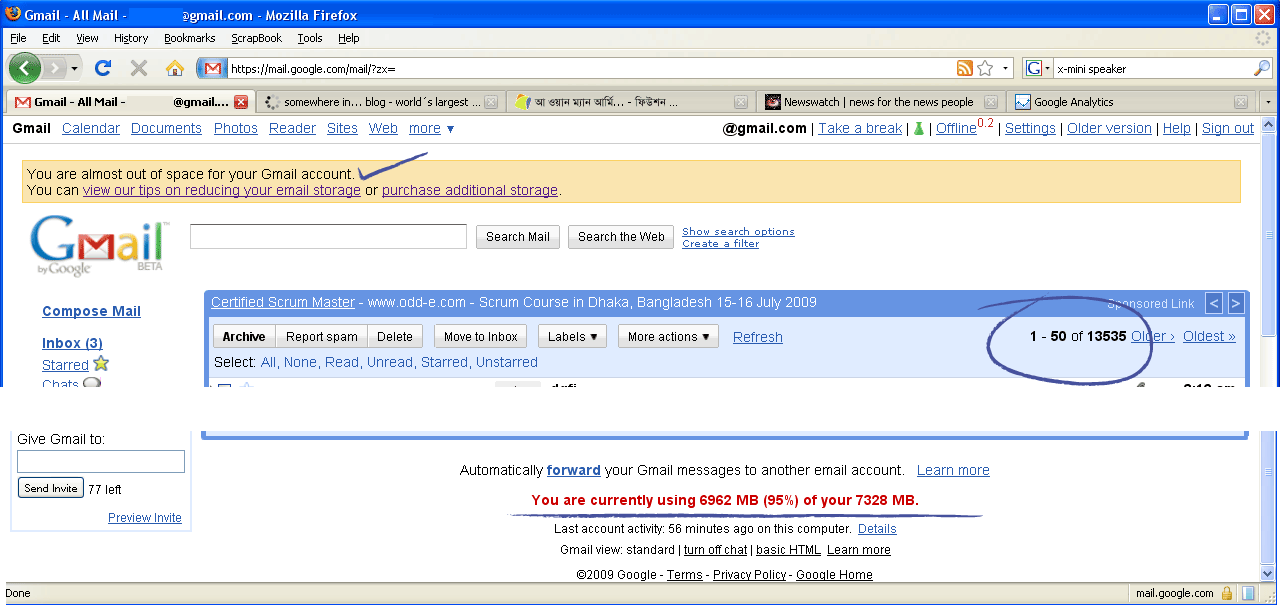This screenshot has width=1280, height=605.
Task: Open Show search options link
Action: (x=738, y=231)
